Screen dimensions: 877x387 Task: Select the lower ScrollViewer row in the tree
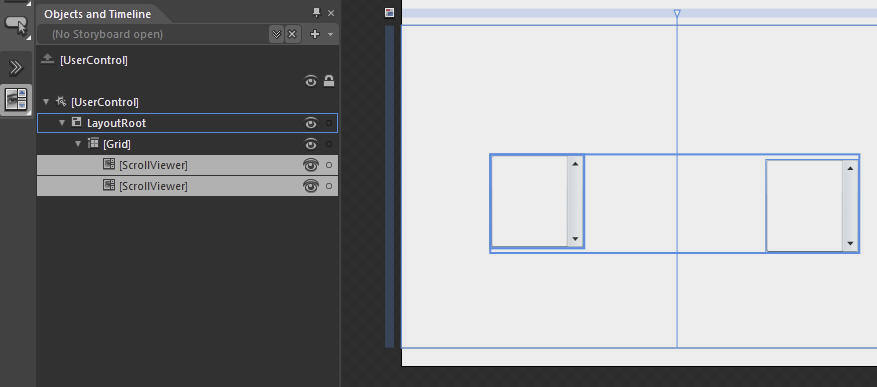point(187,186)
